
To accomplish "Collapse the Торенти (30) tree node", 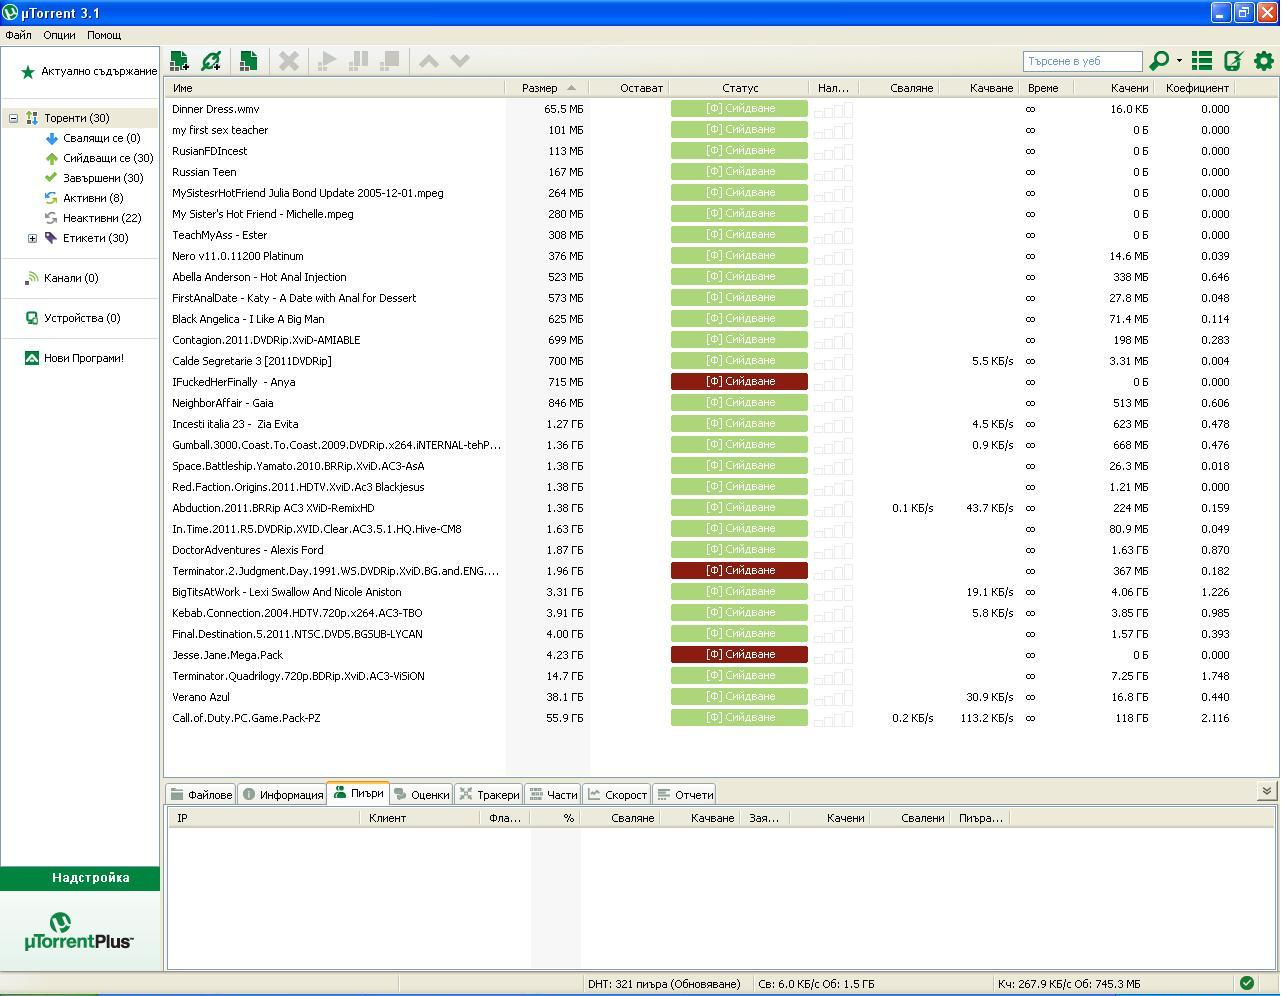I will [13, 118].
